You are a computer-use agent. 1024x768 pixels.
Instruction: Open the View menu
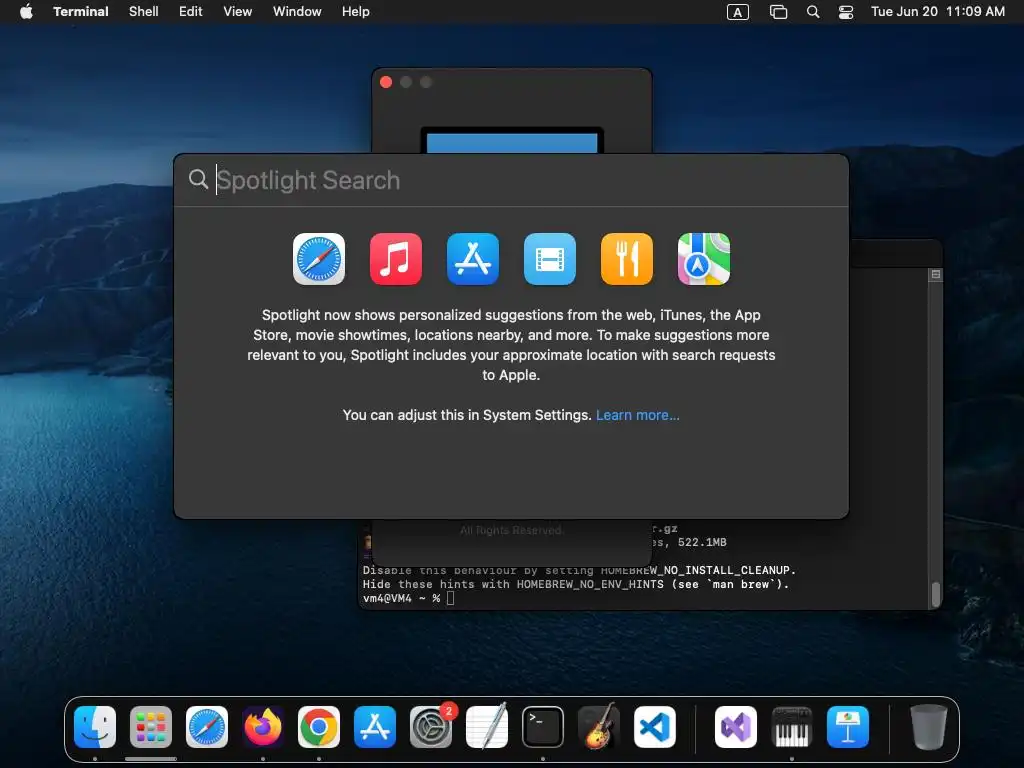point(238,12)
